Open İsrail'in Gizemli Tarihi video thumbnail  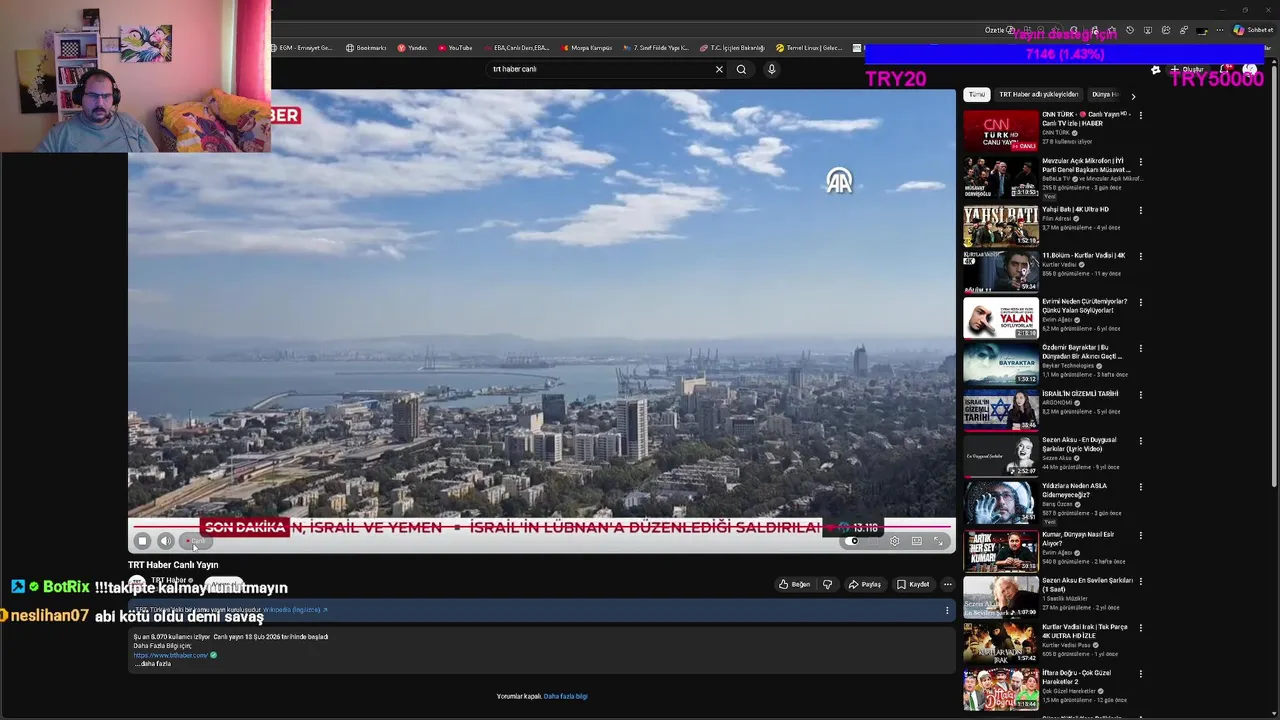point(1001,410)
